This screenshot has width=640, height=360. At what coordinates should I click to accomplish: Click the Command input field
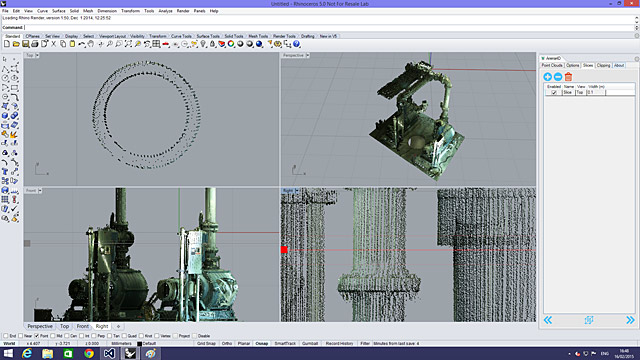(329, 27)
